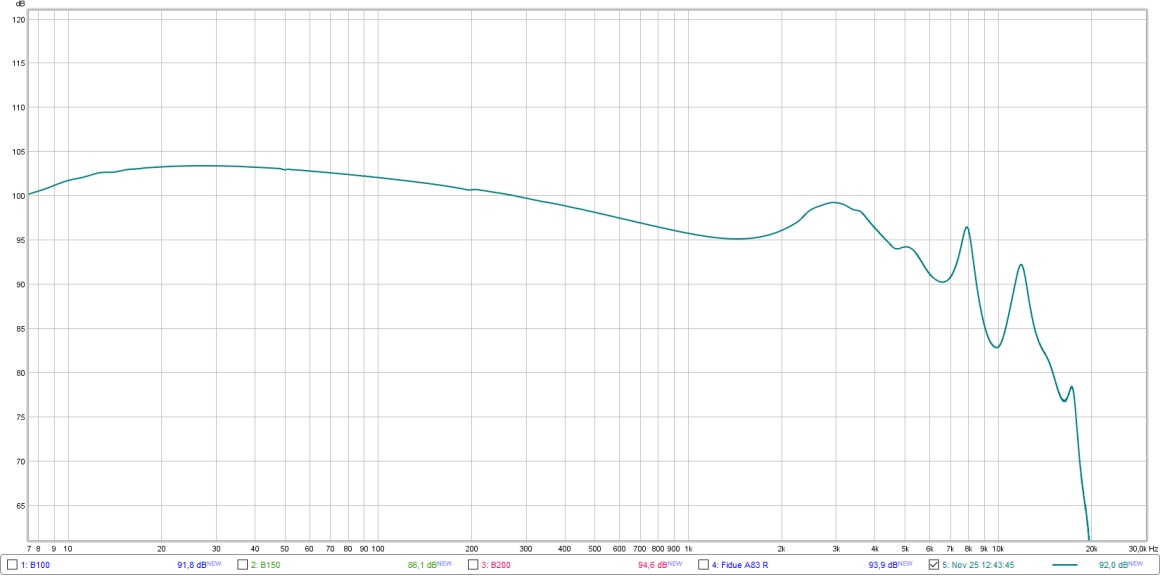The height and width of the screenshot is (576, 1160).
Task: Tick the 3: B200 trace checkbox
Action: [473, 565]
